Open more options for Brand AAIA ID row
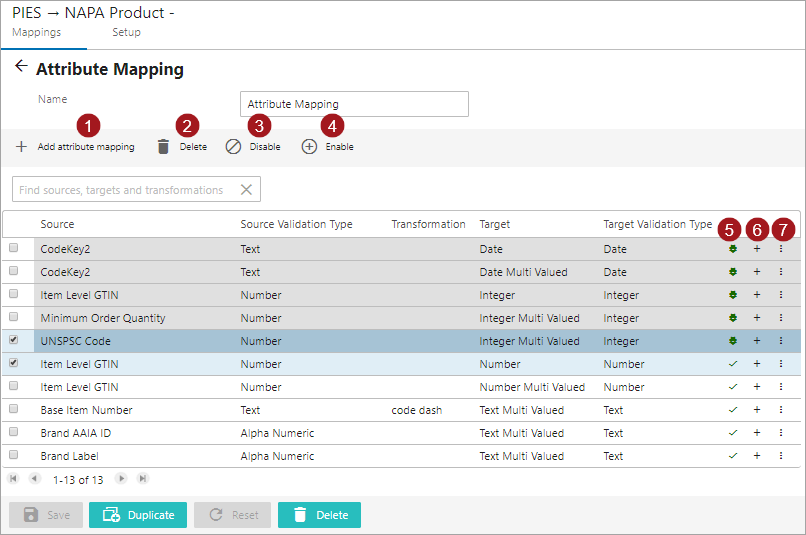 coord(781,433)
